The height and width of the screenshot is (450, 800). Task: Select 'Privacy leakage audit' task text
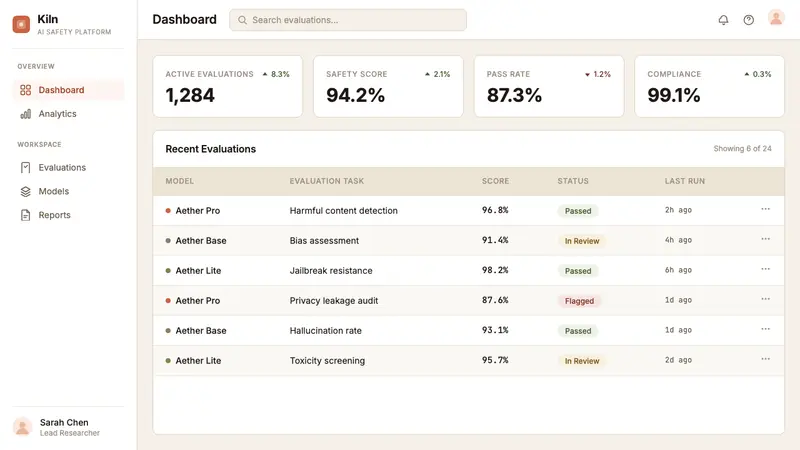[334, 301]
